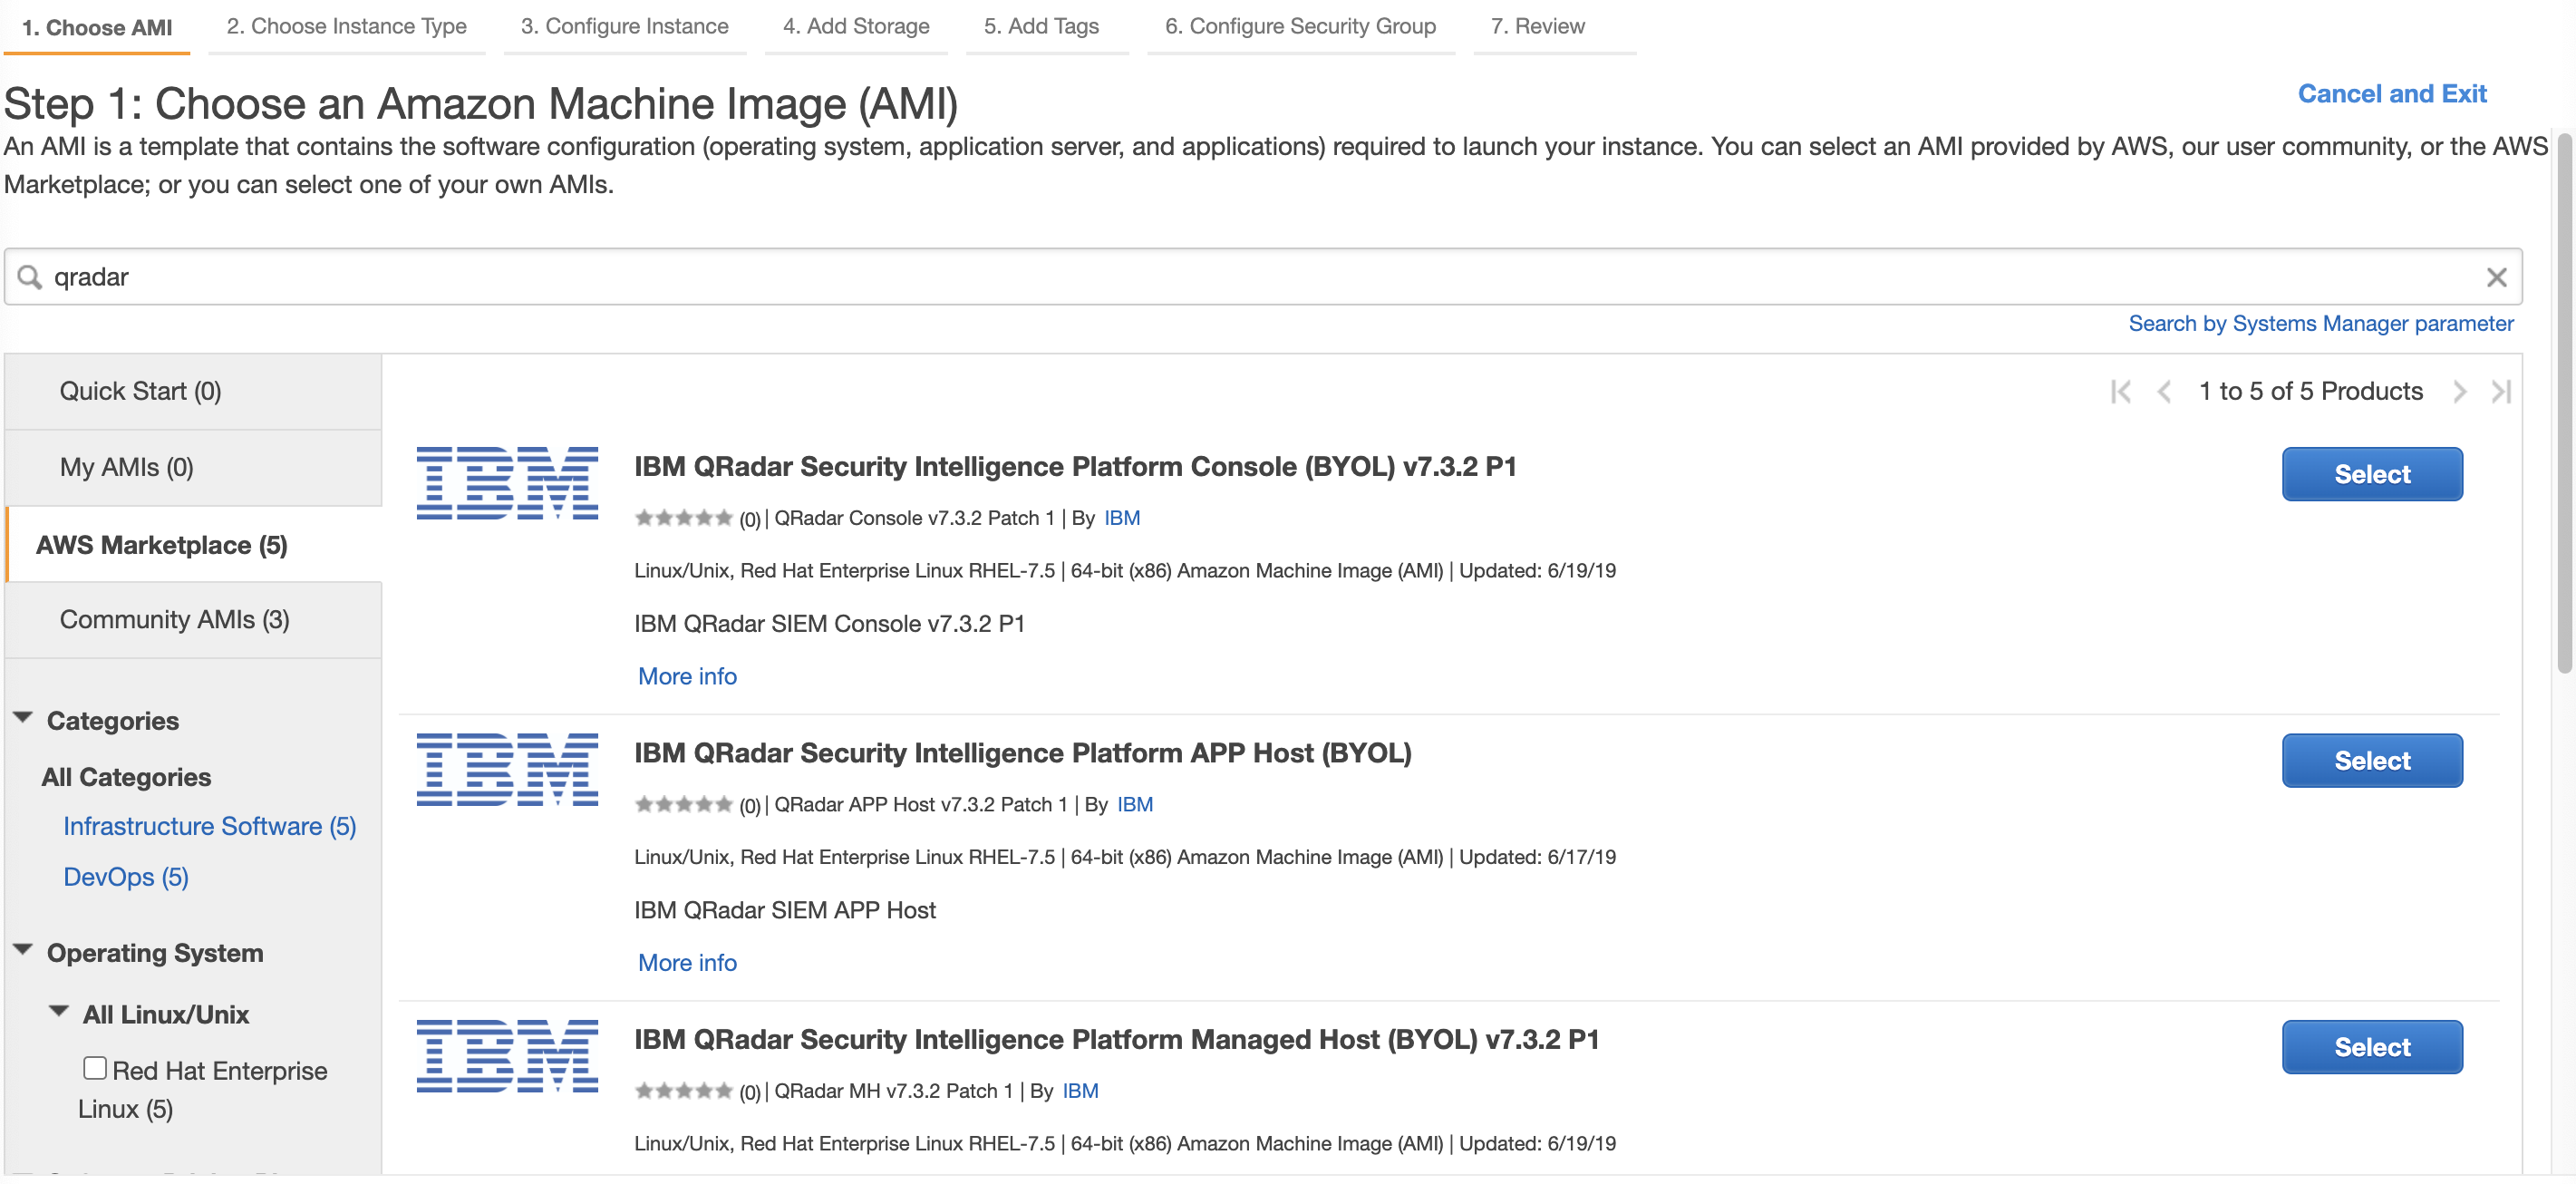Go to first page of products
The image size is (2576, 1184).
[x=2120, y=391]
